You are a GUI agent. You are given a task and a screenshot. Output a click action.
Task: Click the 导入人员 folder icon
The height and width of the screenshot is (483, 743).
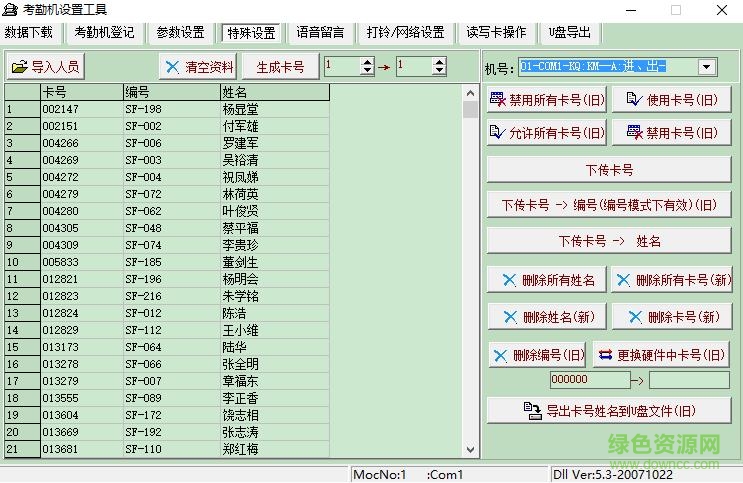(x=19, y=67)
